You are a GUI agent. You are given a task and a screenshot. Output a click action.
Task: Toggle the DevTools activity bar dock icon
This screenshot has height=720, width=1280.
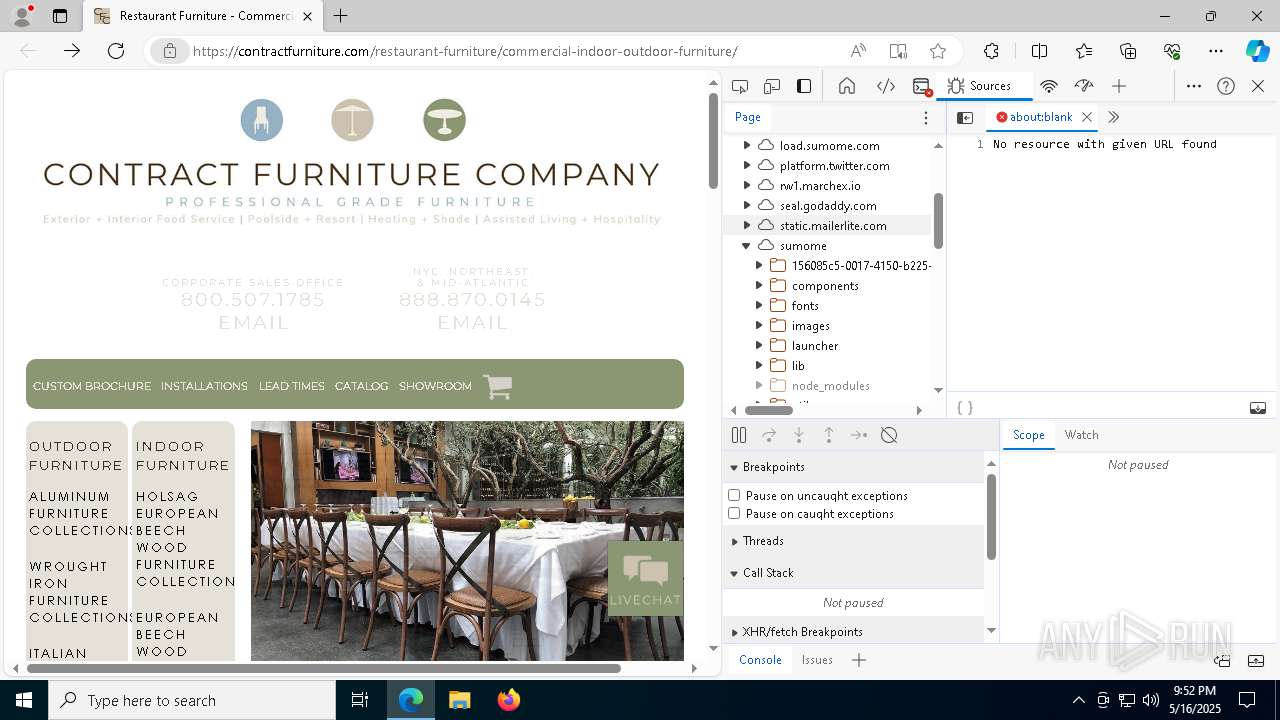click(x=804, y=86)
